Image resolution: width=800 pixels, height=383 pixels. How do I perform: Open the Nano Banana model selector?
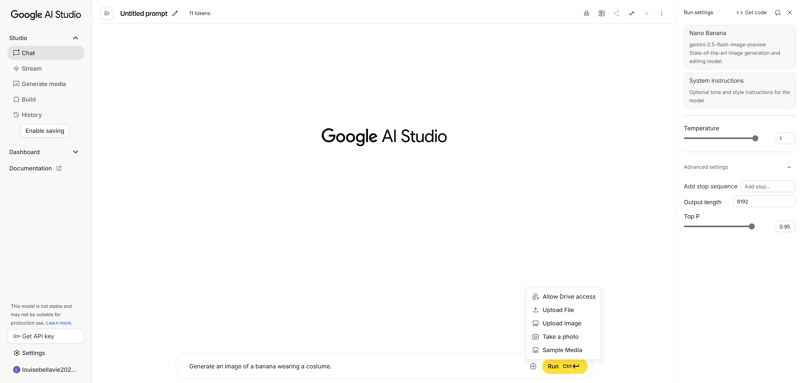(739, 47)
